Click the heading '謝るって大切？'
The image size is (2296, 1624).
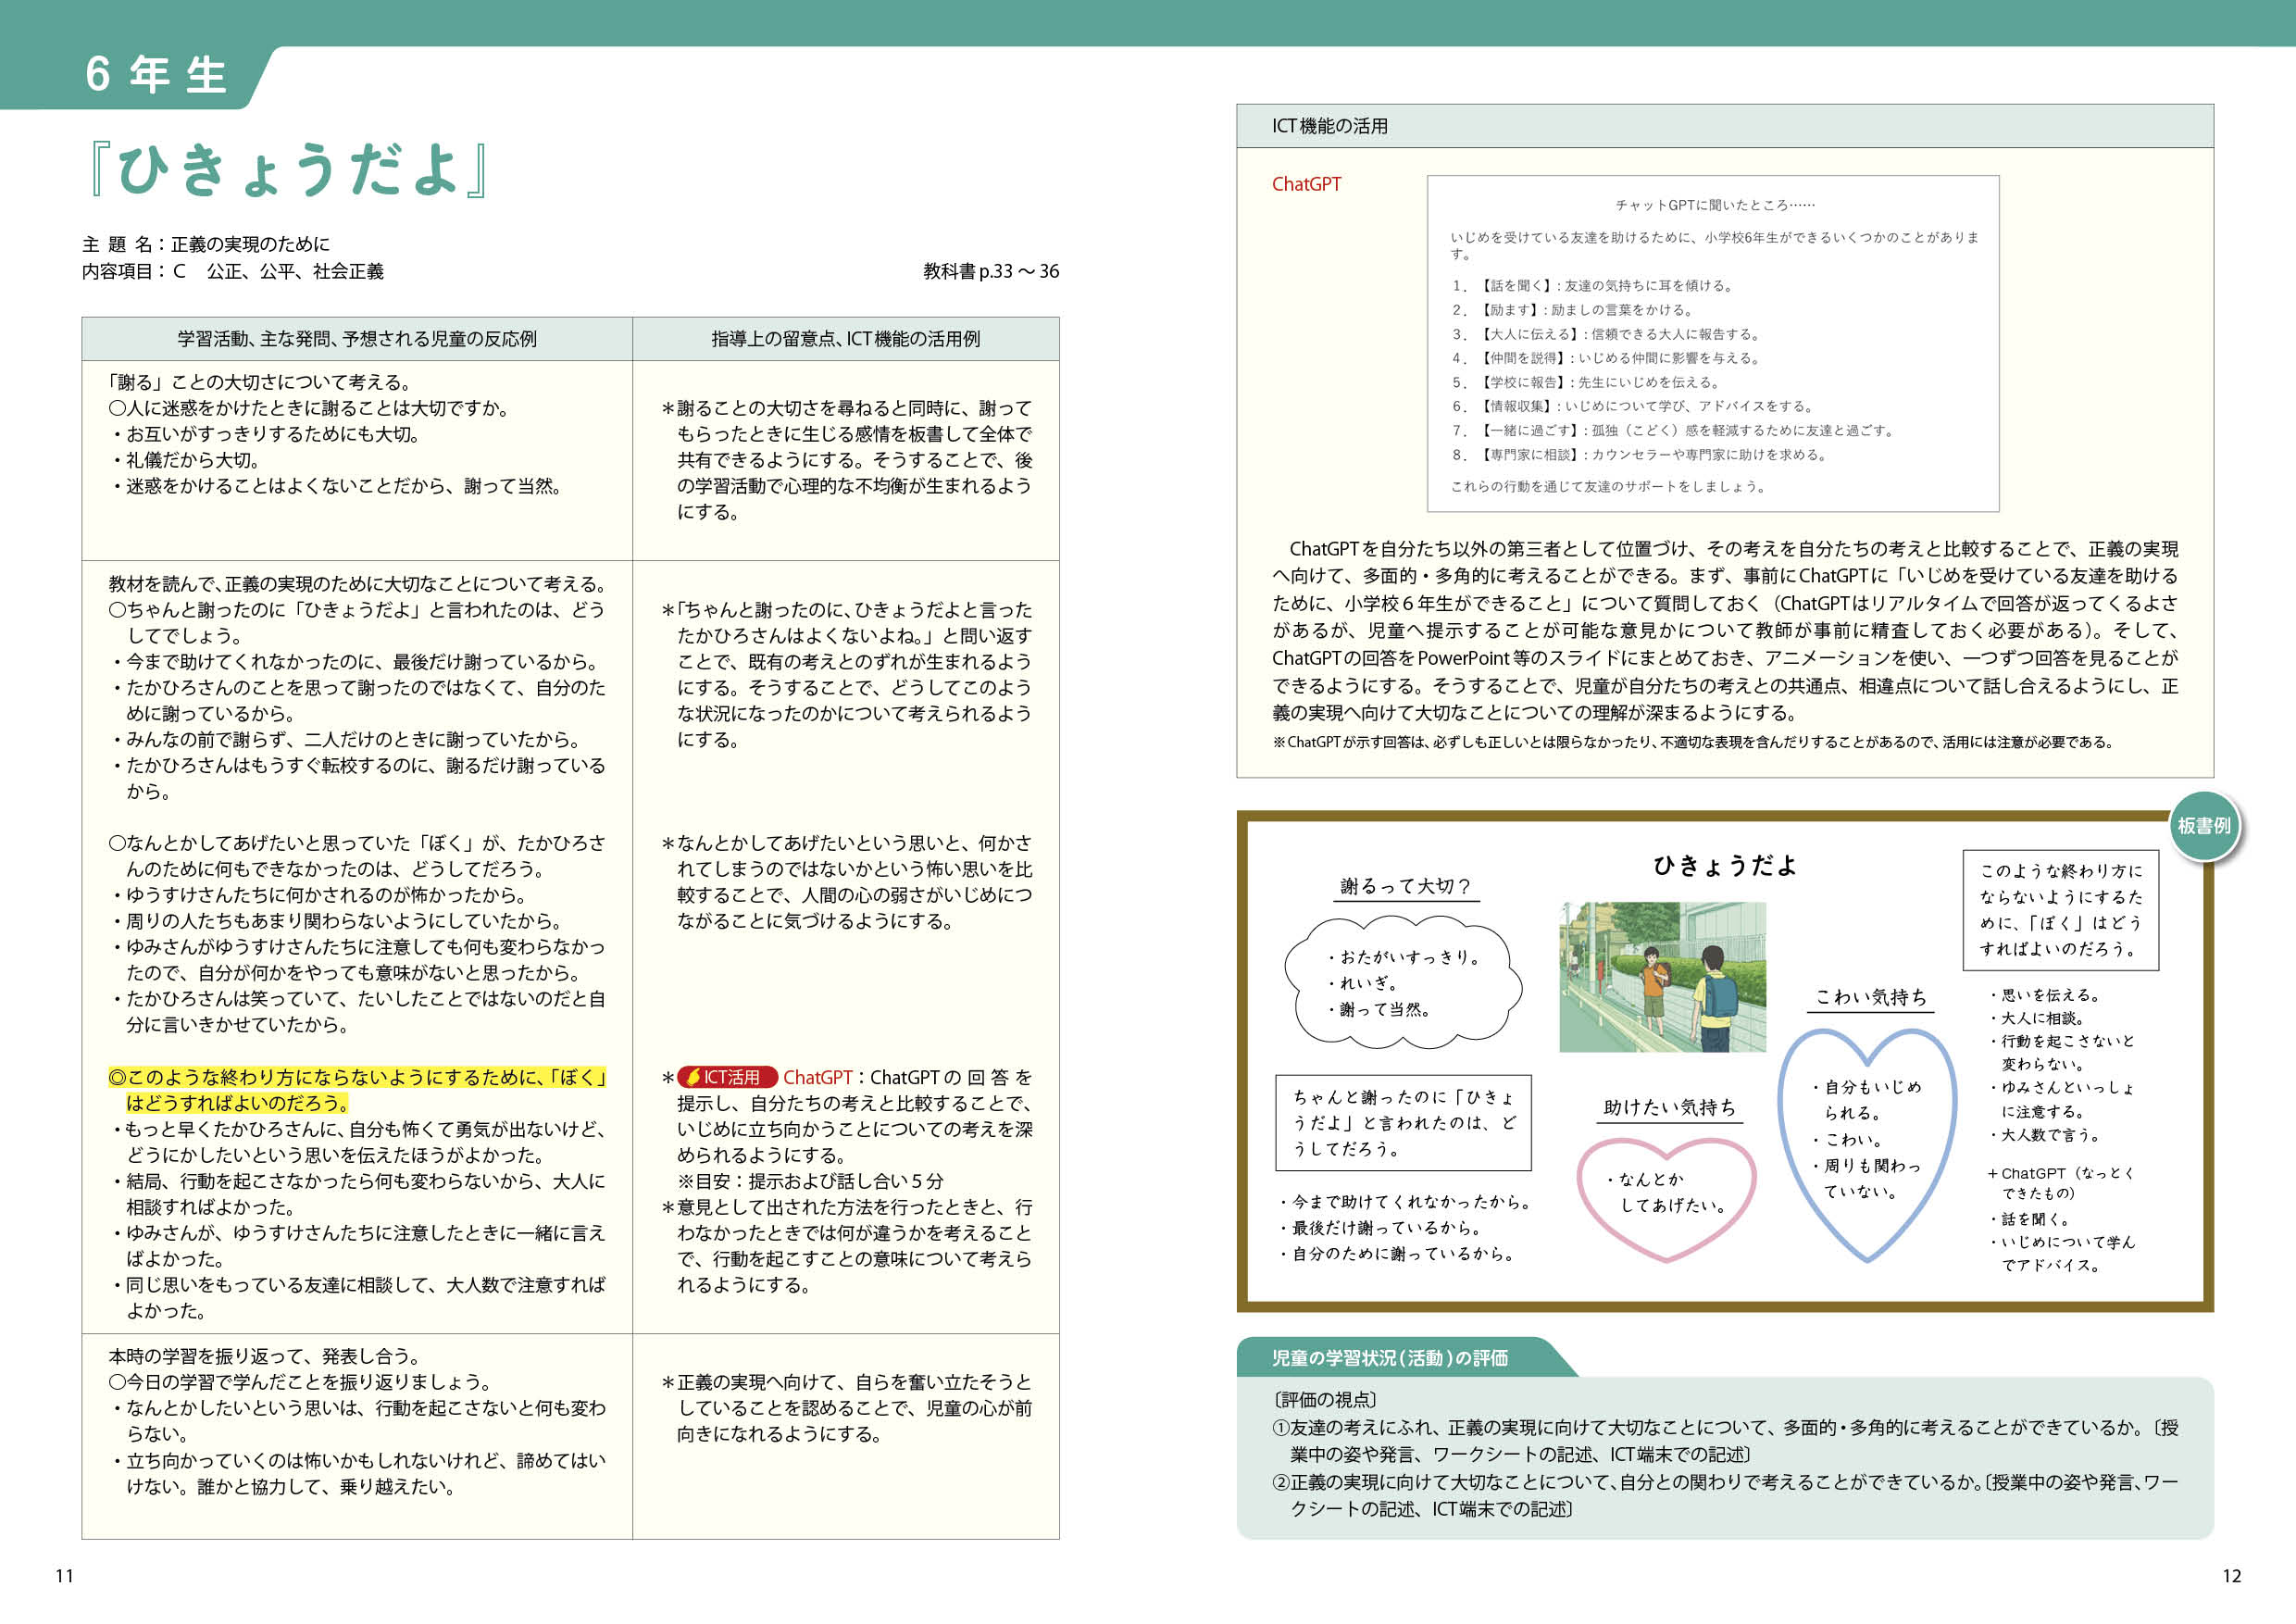coord(1405,886)
